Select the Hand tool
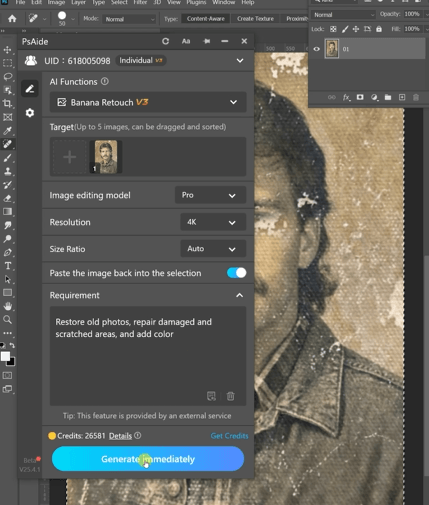 (x=7, y=306)
